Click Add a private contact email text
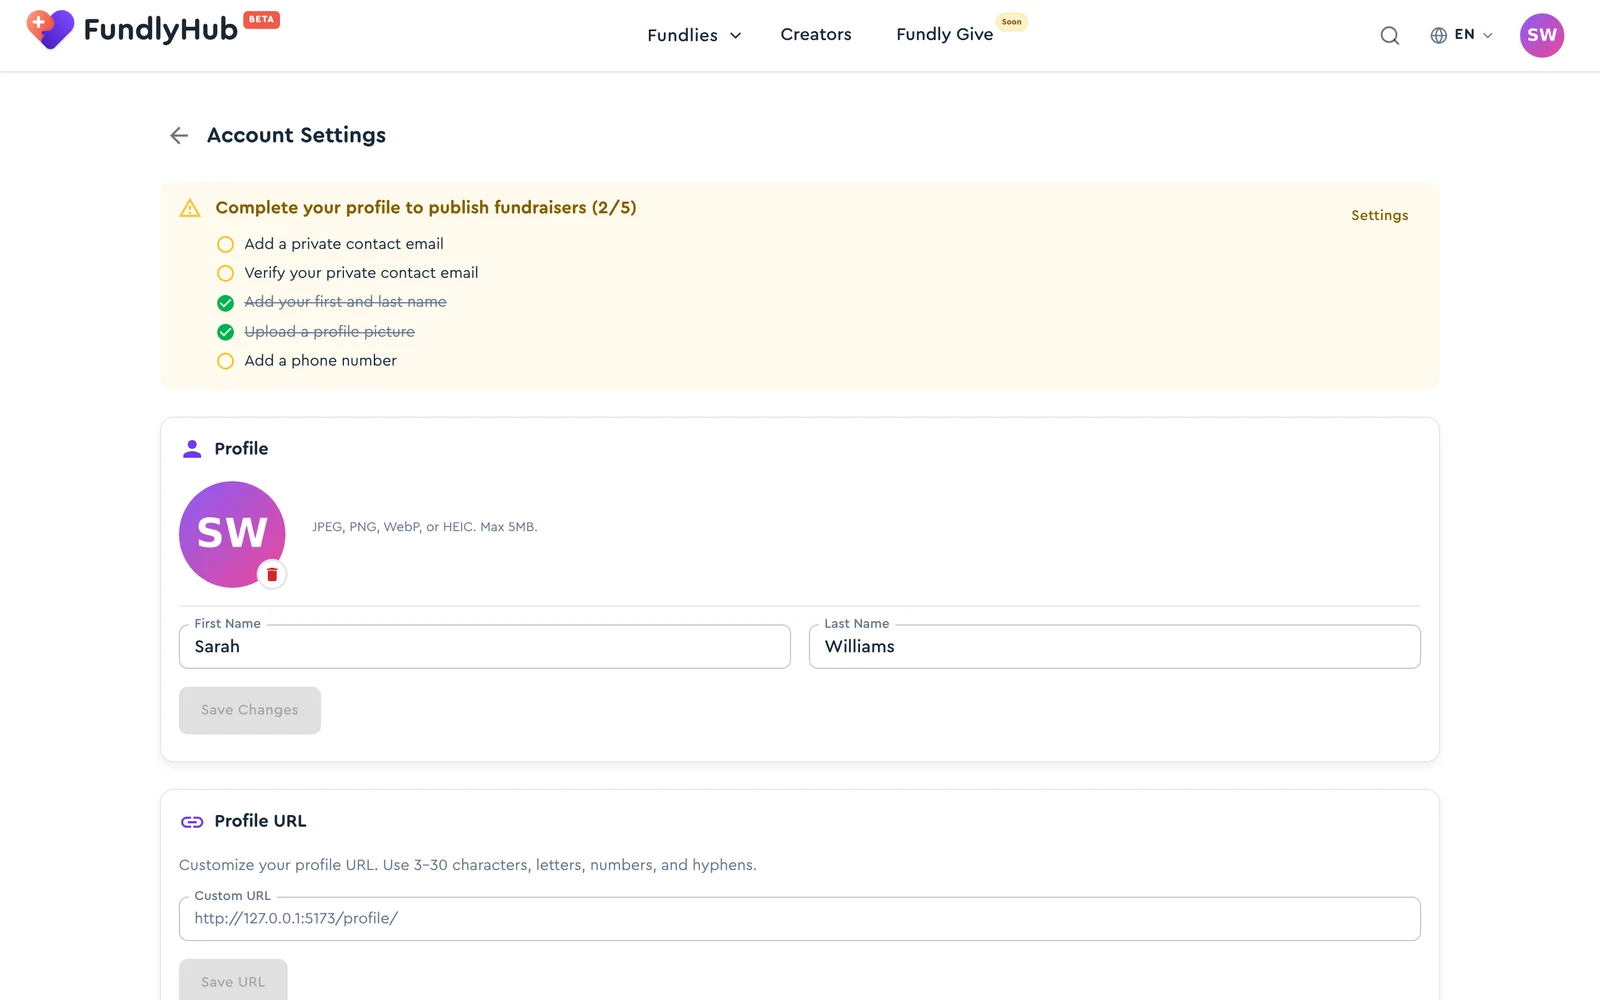 (x=344, y=244)
